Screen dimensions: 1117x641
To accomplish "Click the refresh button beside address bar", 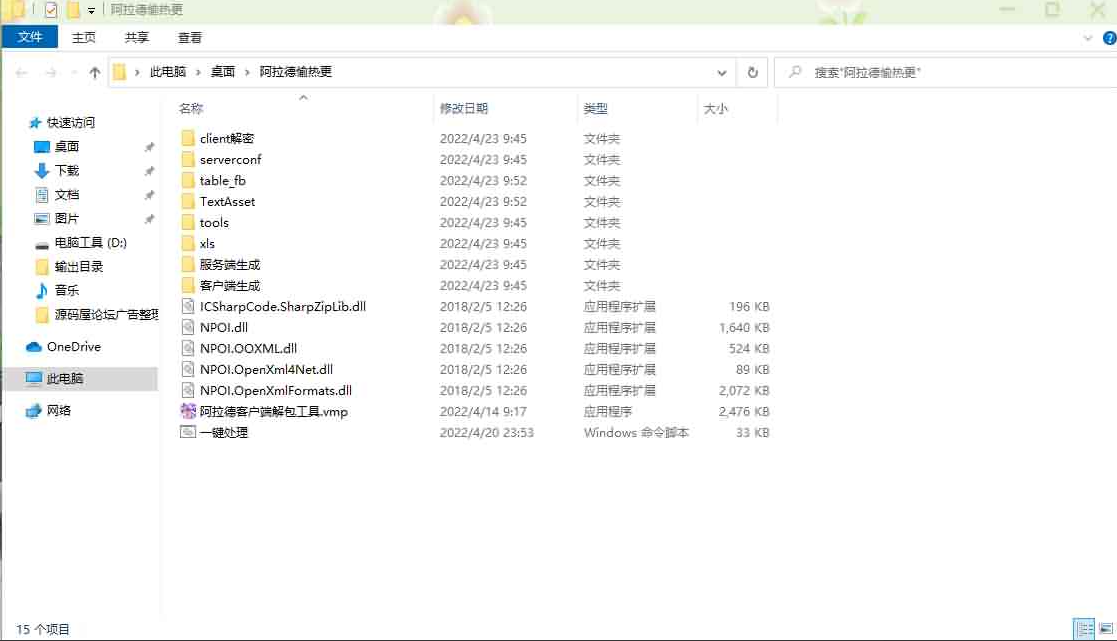I will (752, 72).
